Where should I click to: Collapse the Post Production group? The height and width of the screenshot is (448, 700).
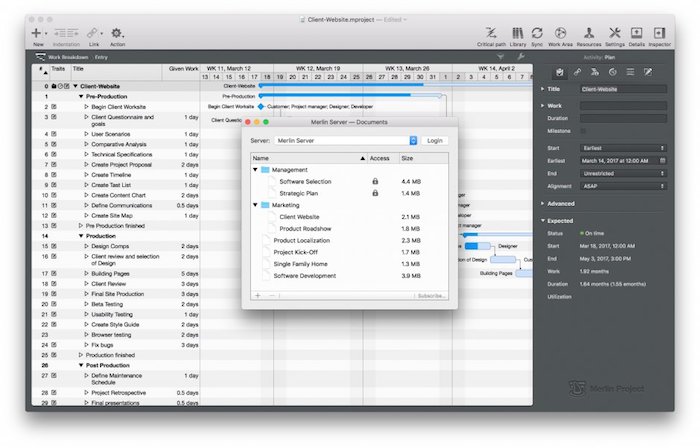tap(81, 365)
